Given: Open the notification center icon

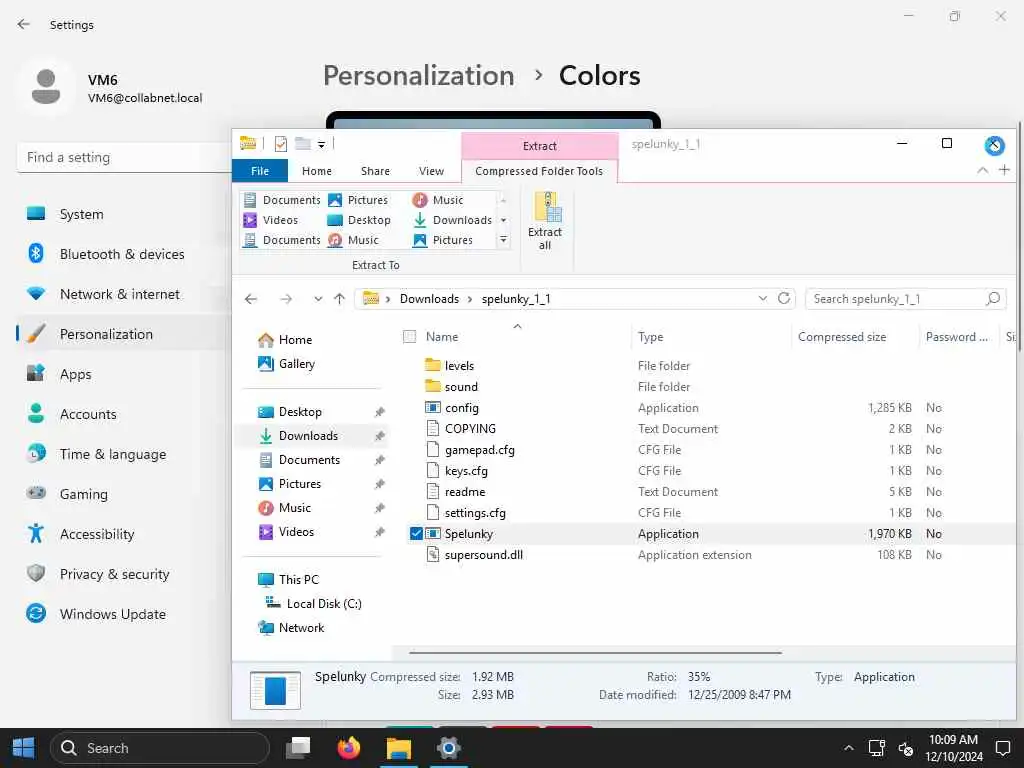Looking at the screenshot, I should pyautogui.click(x=1002, y=748).
